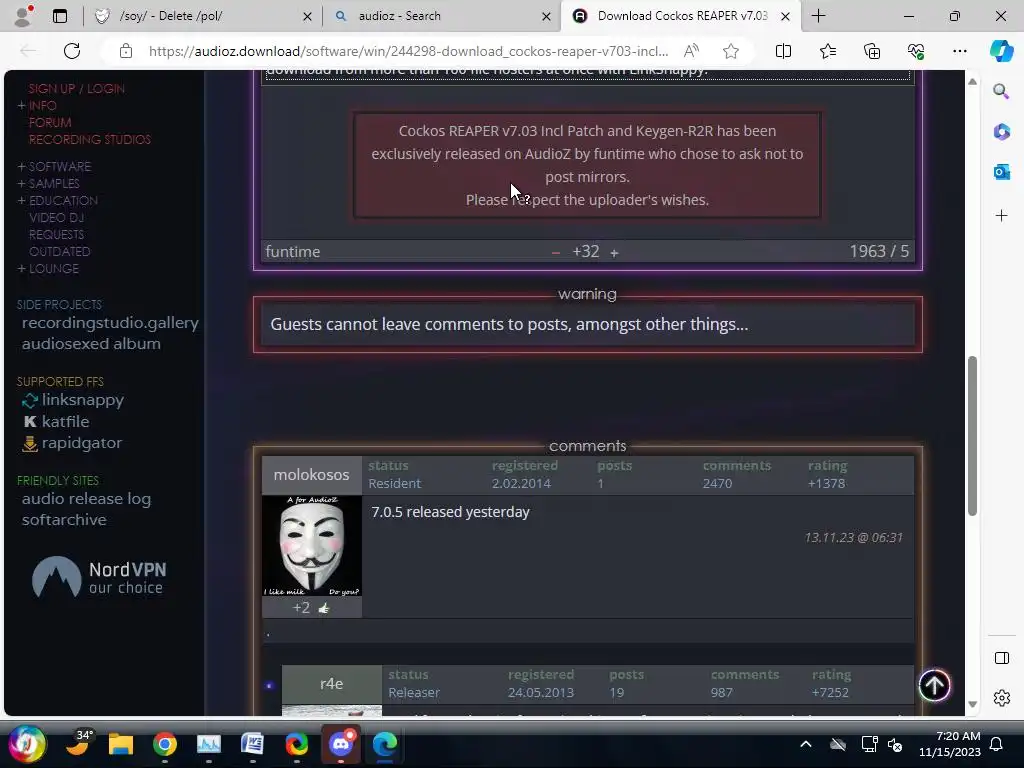Click the scroll-to-top arrow button

[934, 686]
